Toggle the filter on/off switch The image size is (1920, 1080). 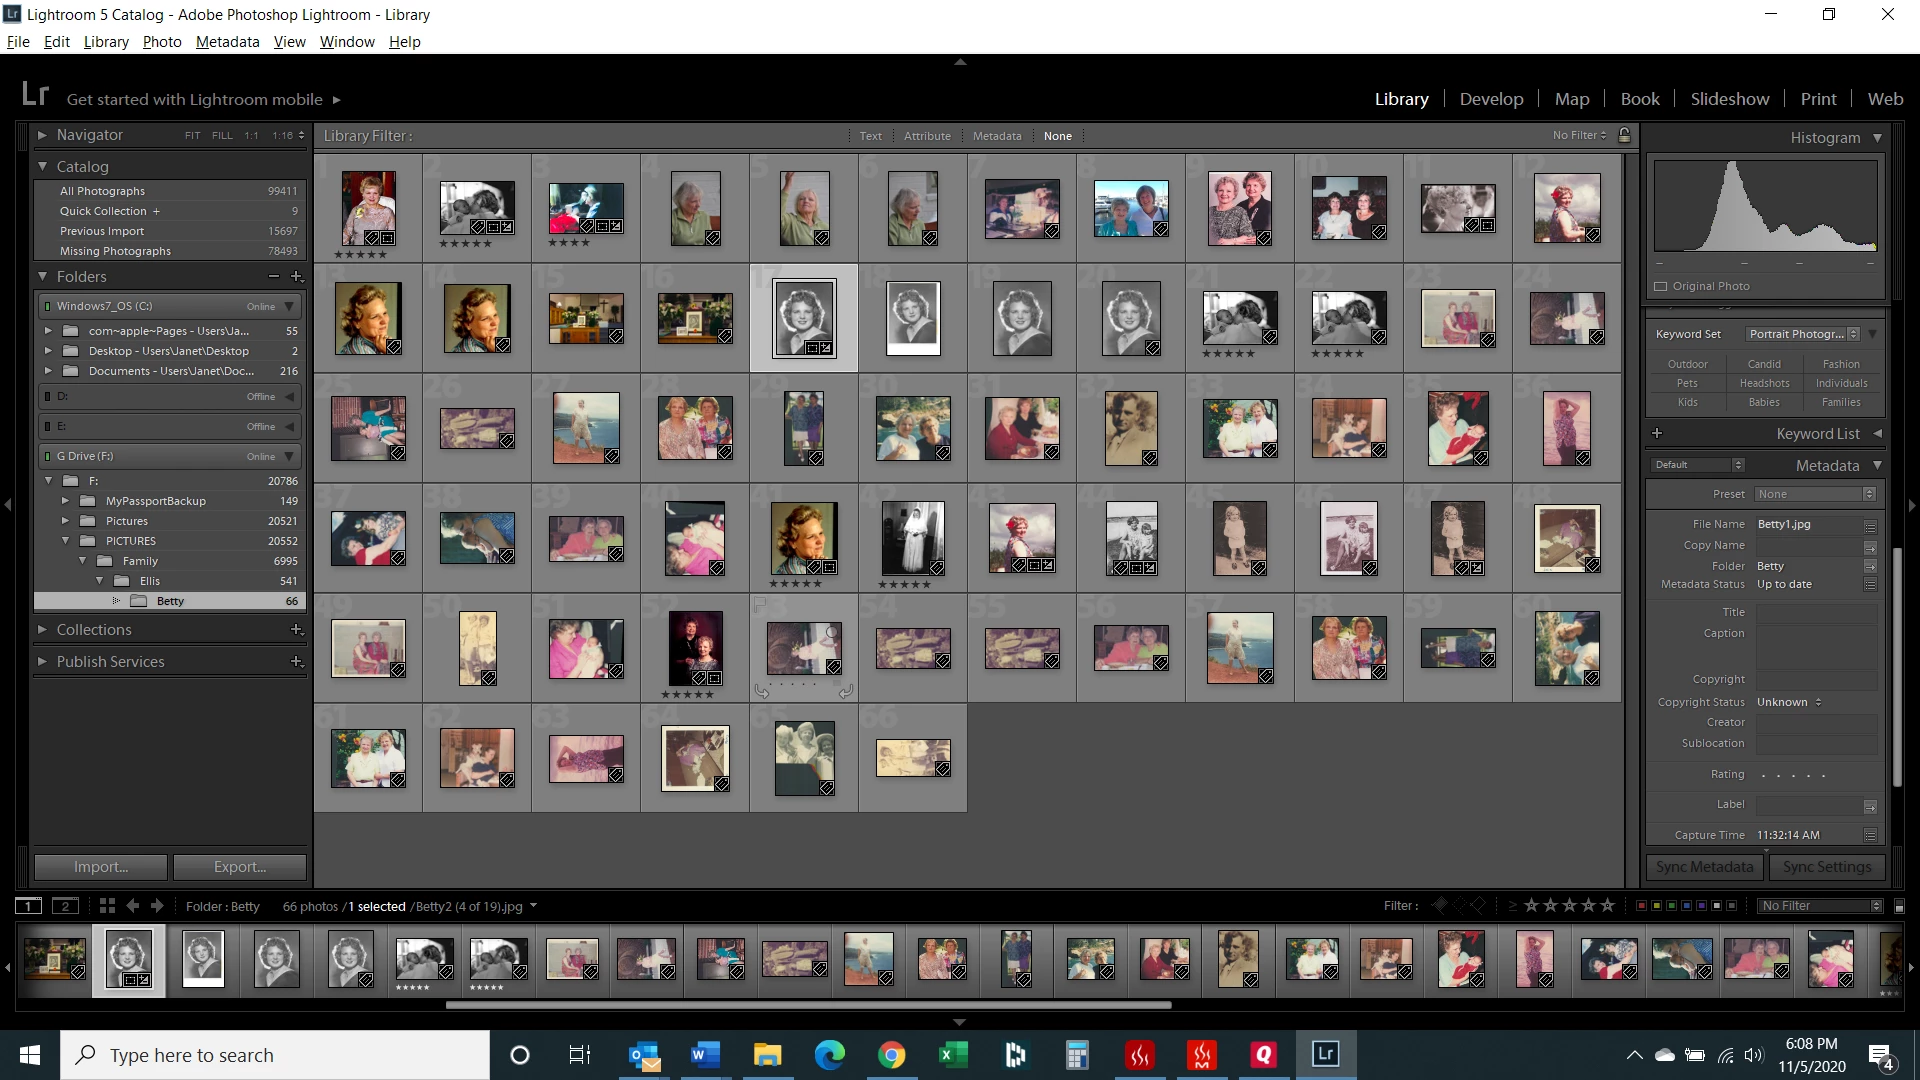(1899, 906)
